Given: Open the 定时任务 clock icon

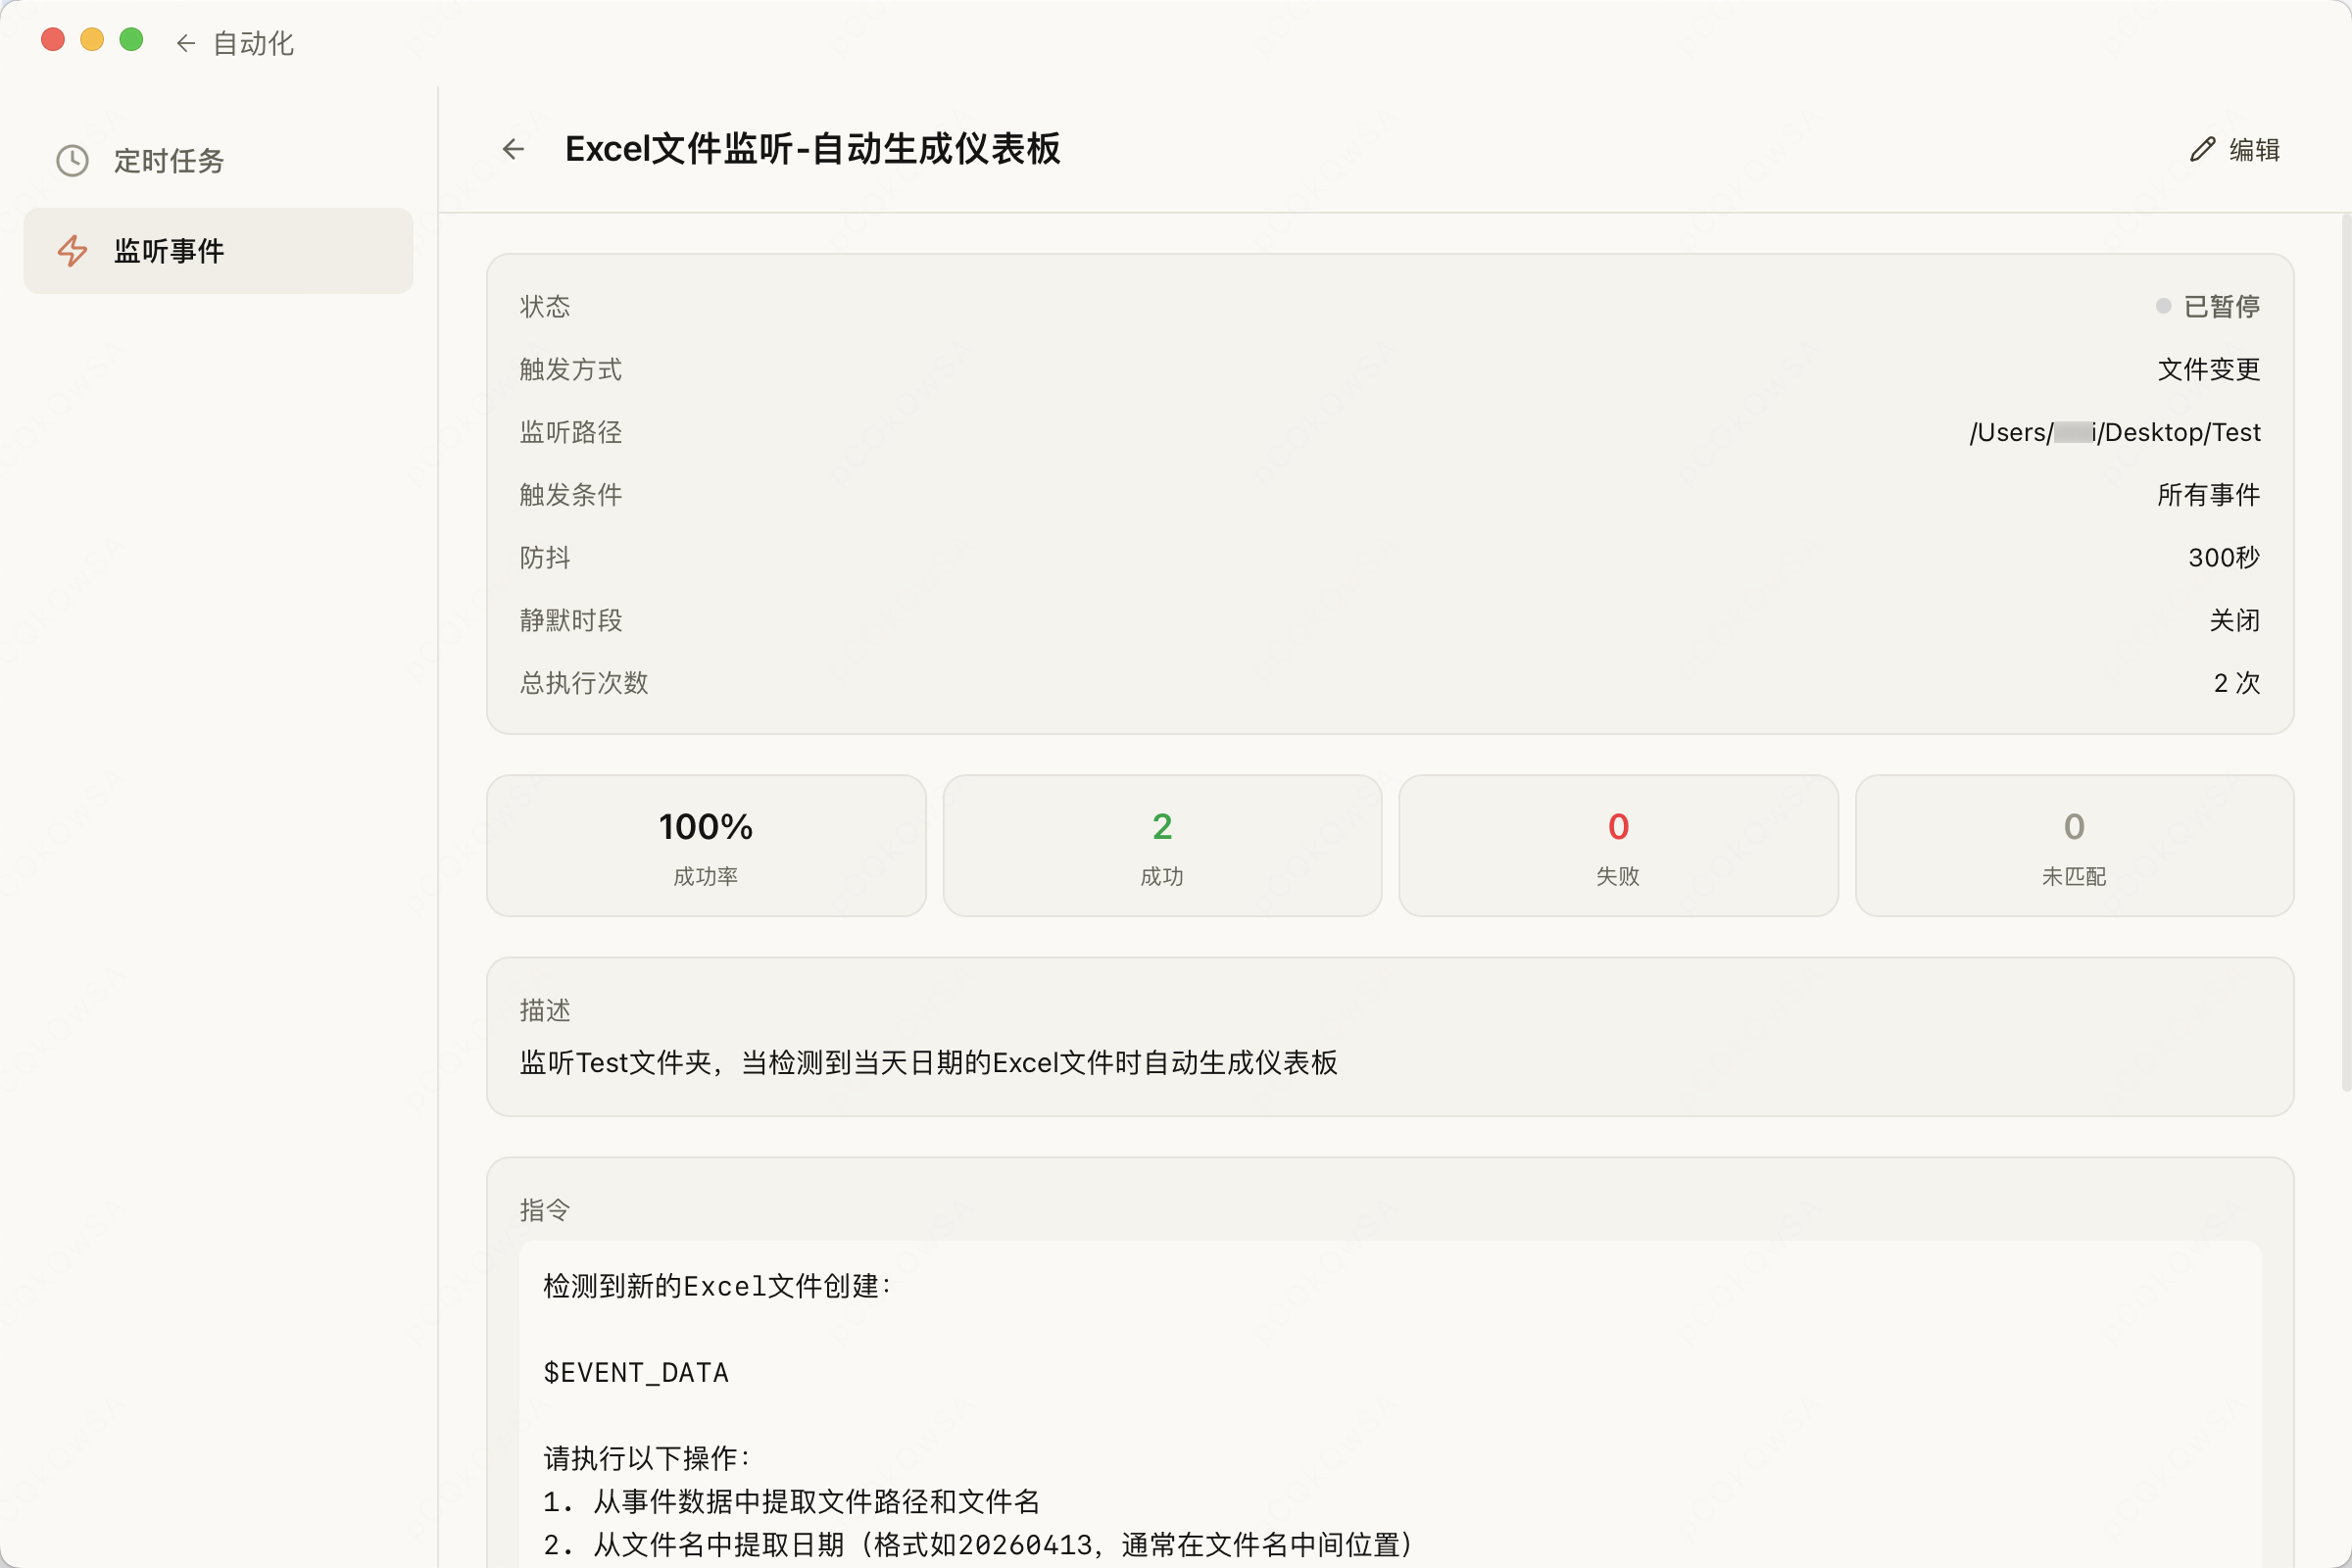Looking at the screenshot, I should point(72,160).
